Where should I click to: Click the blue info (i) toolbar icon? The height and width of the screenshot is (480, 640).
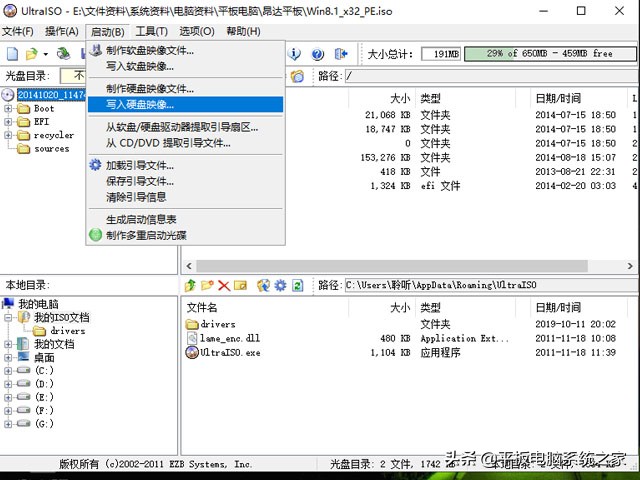(x=294, y=53)
